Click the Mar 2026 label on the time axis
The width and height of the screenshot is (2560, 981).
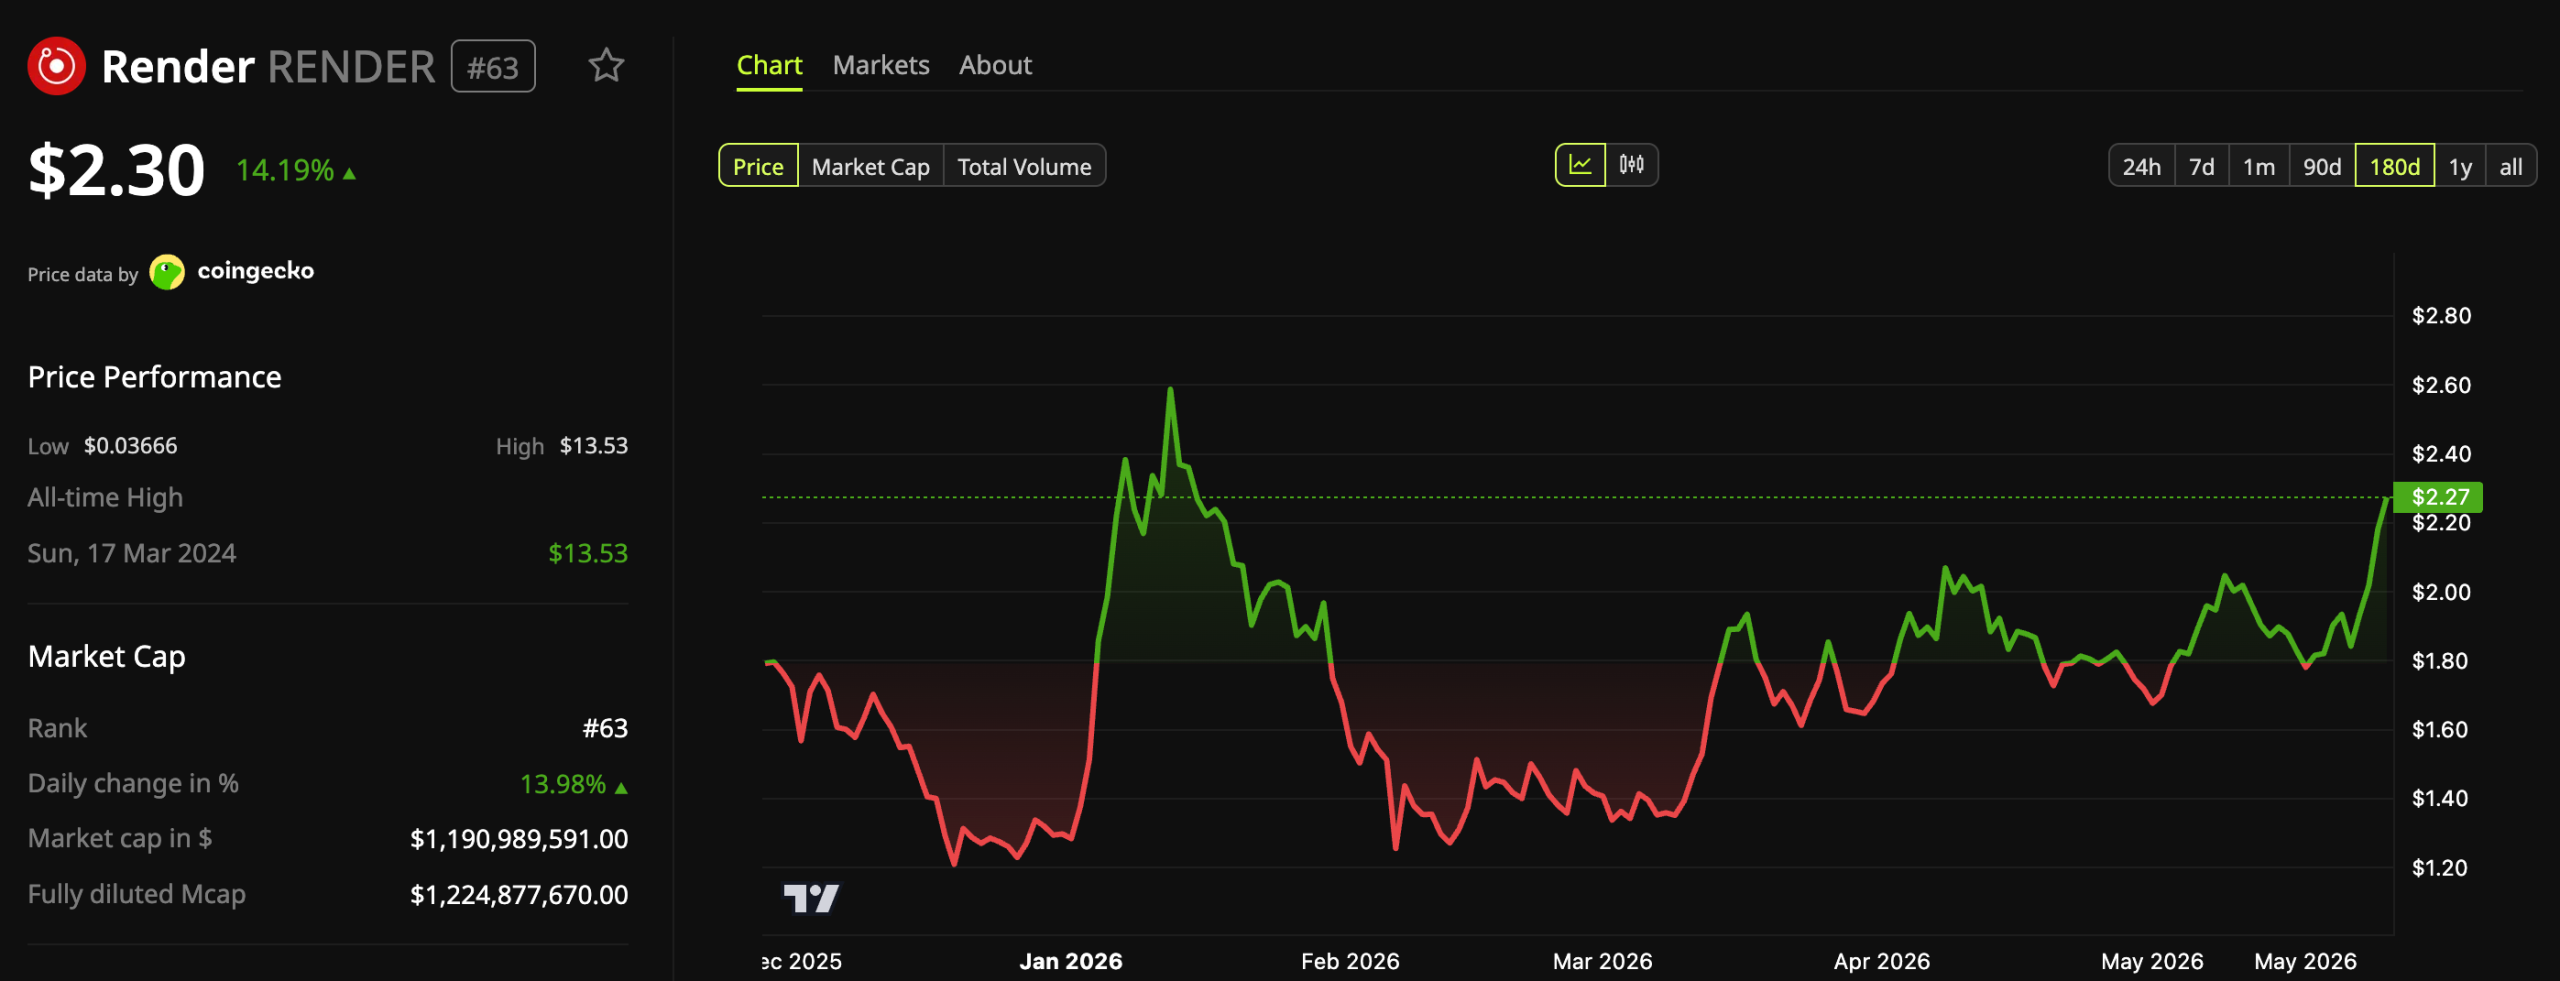tap(1602, 961)
